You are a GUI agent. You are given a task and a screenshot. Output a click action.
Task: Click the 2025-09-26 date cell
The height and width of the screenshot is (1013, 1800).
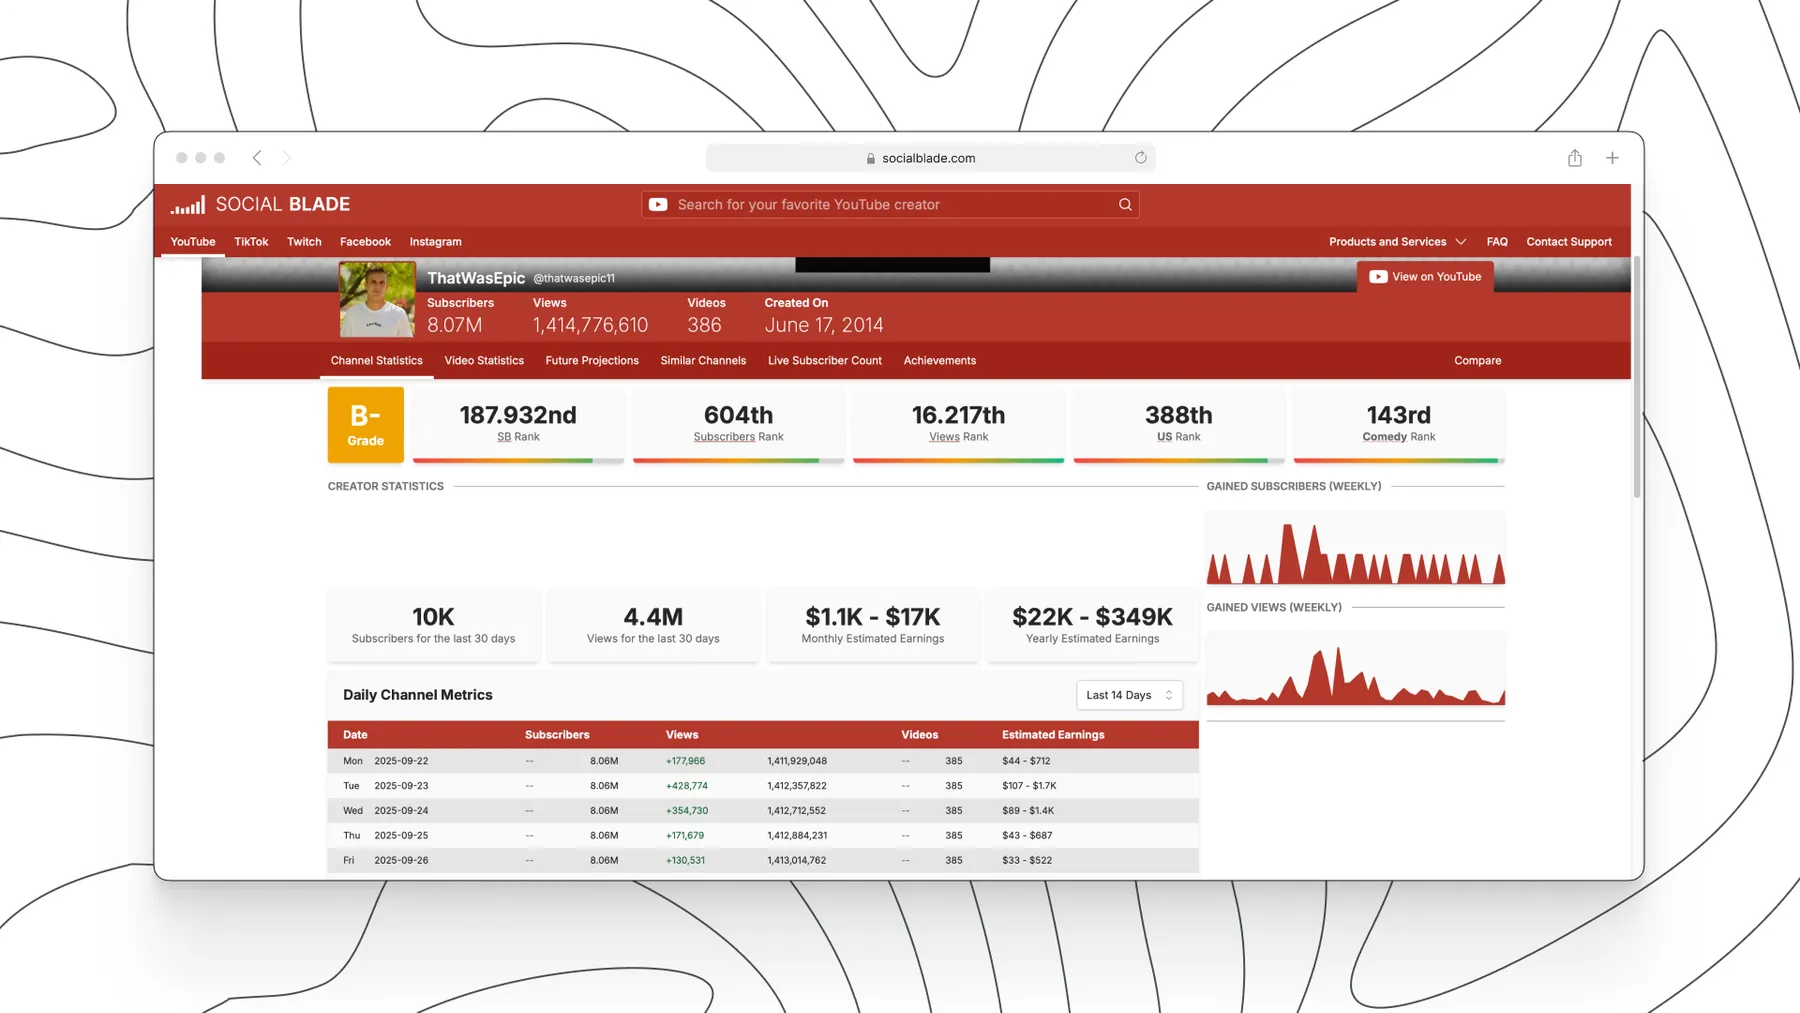tap(401, 860)
